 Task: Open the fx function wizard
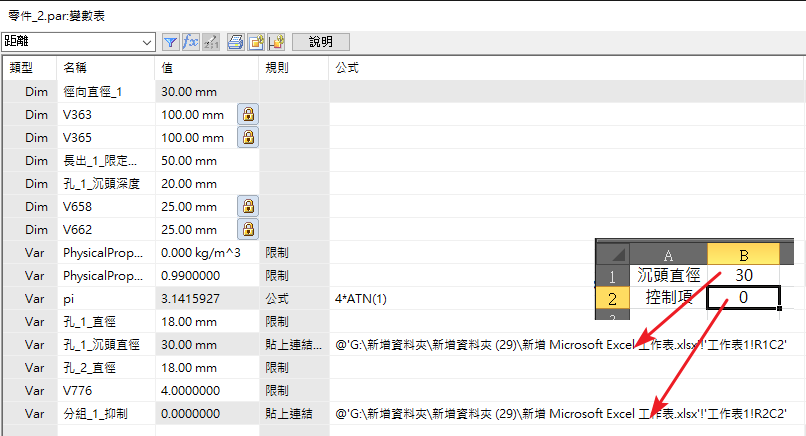191,42
